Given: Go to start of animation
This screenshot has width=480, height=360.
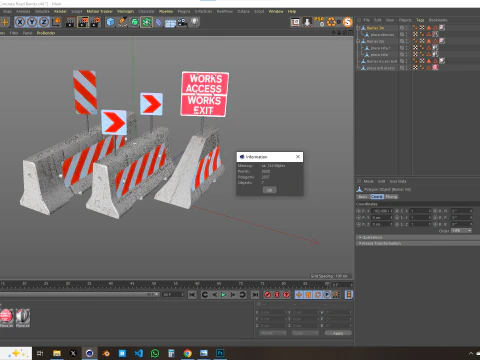Looking at the screenshot, I should coord(192,295).
